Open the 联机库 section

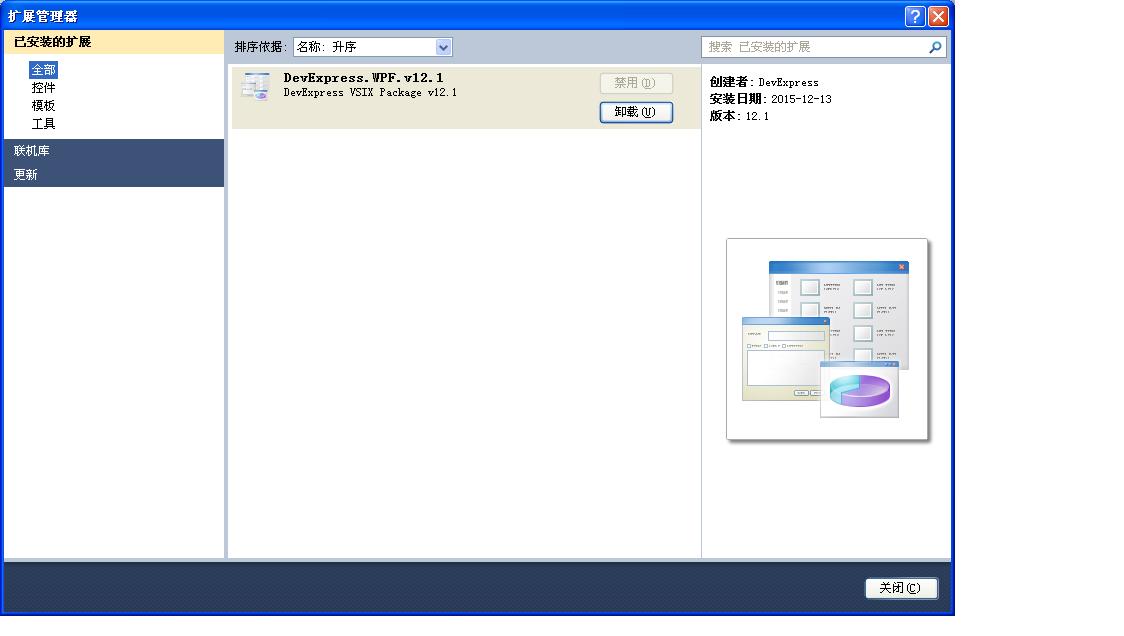pos(114,151)
